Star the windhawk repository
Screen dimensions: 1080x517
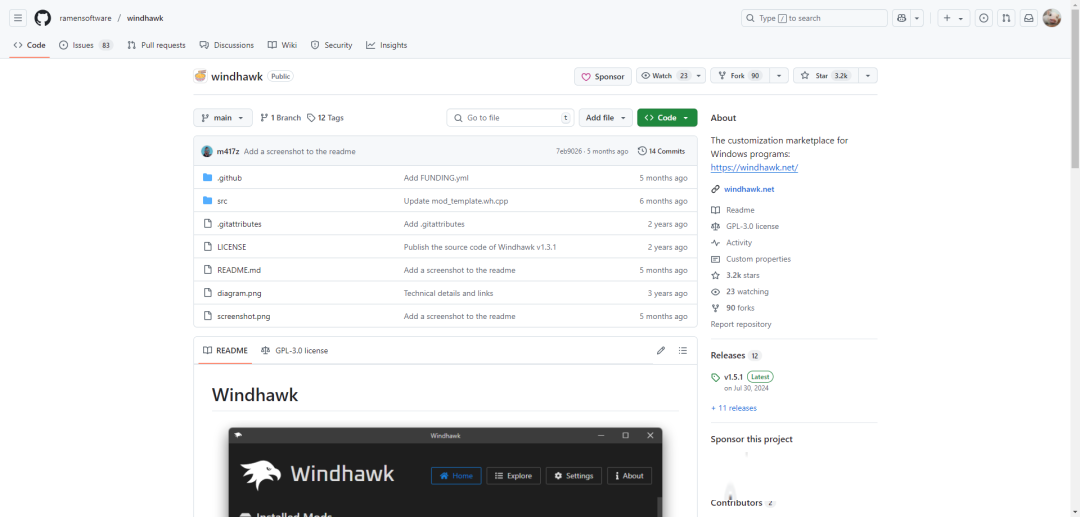tap(824, 76)
